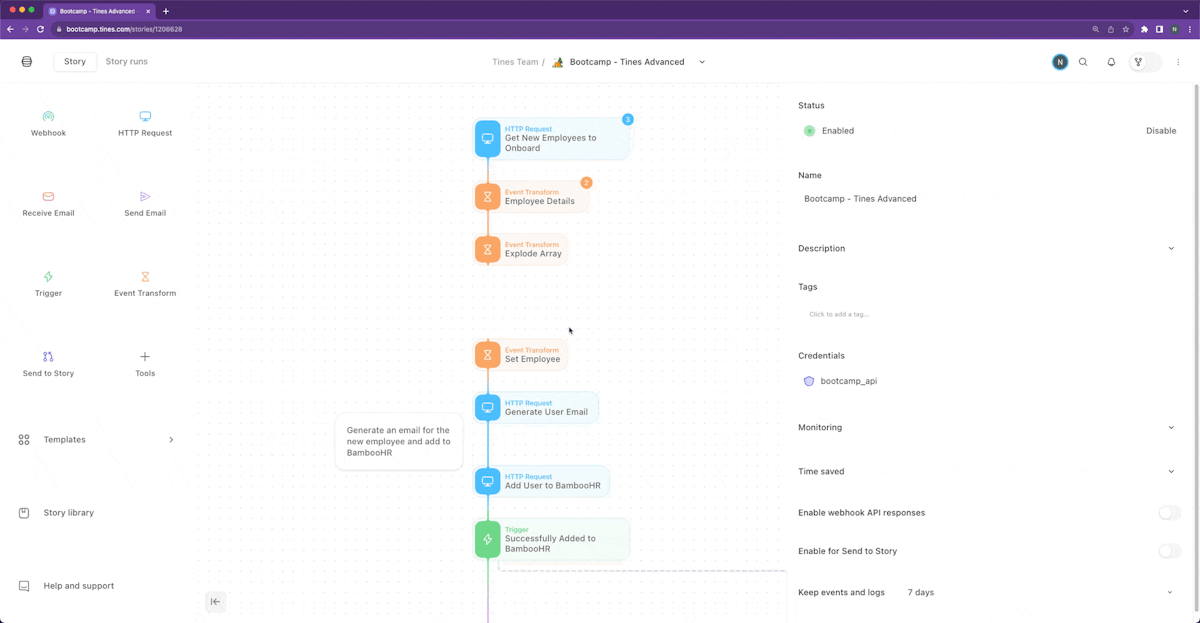This screenshot has width=1200, height=623.
Task: Select the Send to Story action icon
Action: (x=48, y=357)
